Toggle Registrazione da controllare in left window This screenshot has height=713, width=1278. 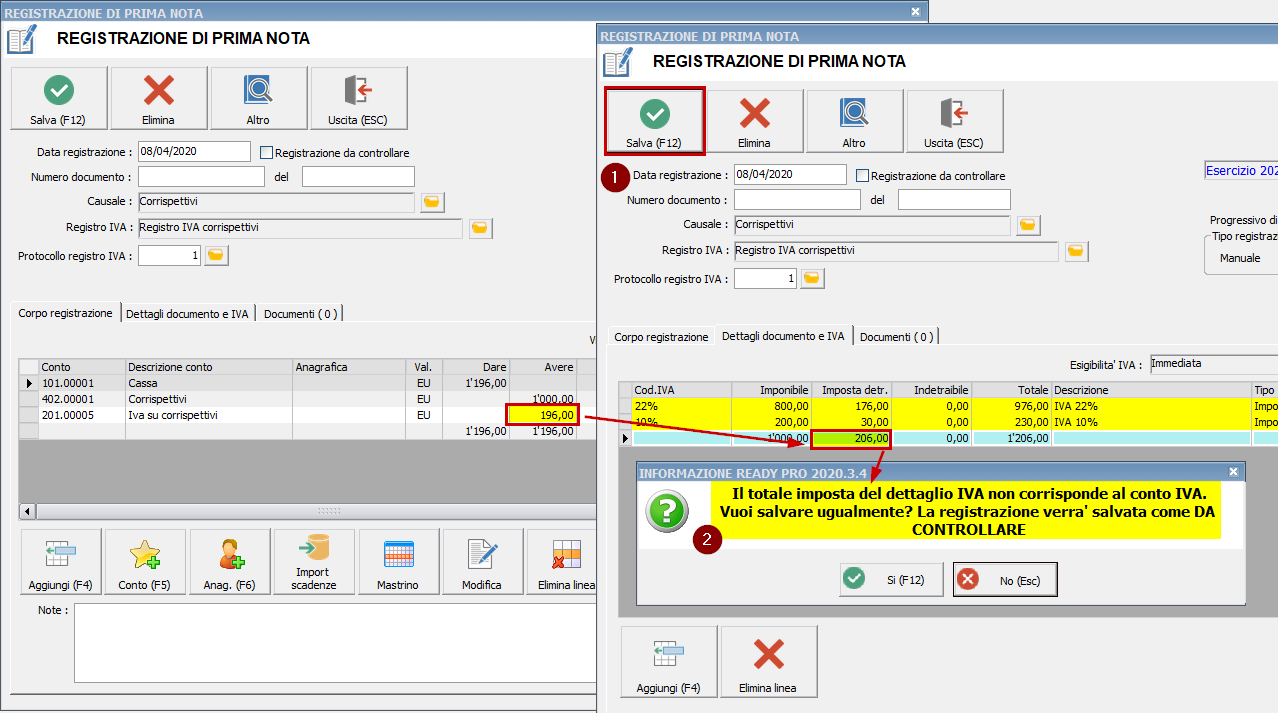tap(266, 153)
